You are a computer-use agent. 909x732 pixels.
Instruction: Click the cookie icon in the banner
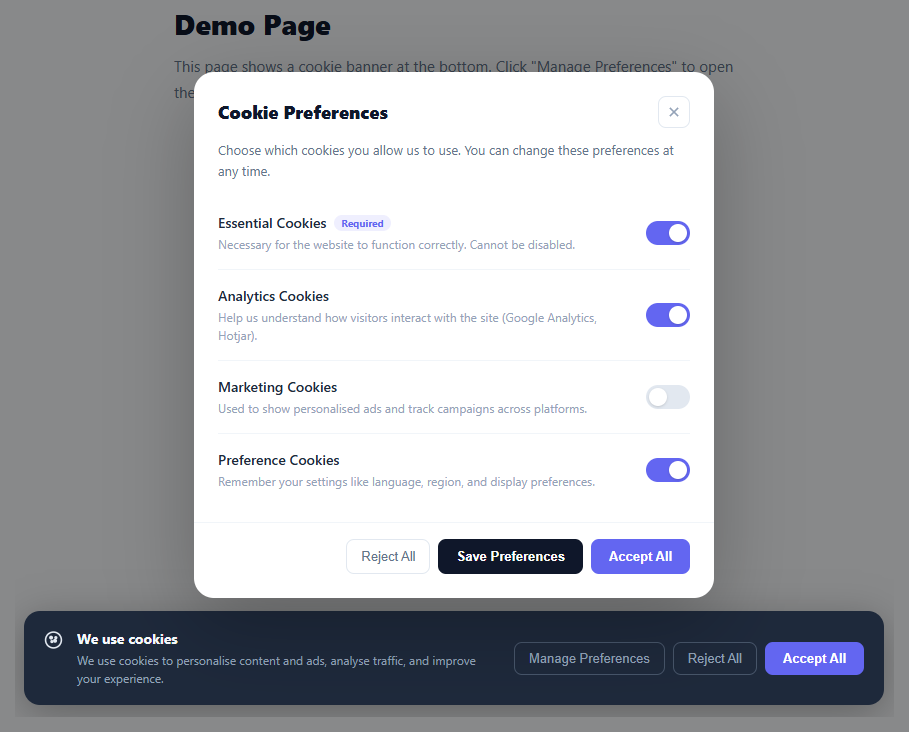[x=53, y=640]
